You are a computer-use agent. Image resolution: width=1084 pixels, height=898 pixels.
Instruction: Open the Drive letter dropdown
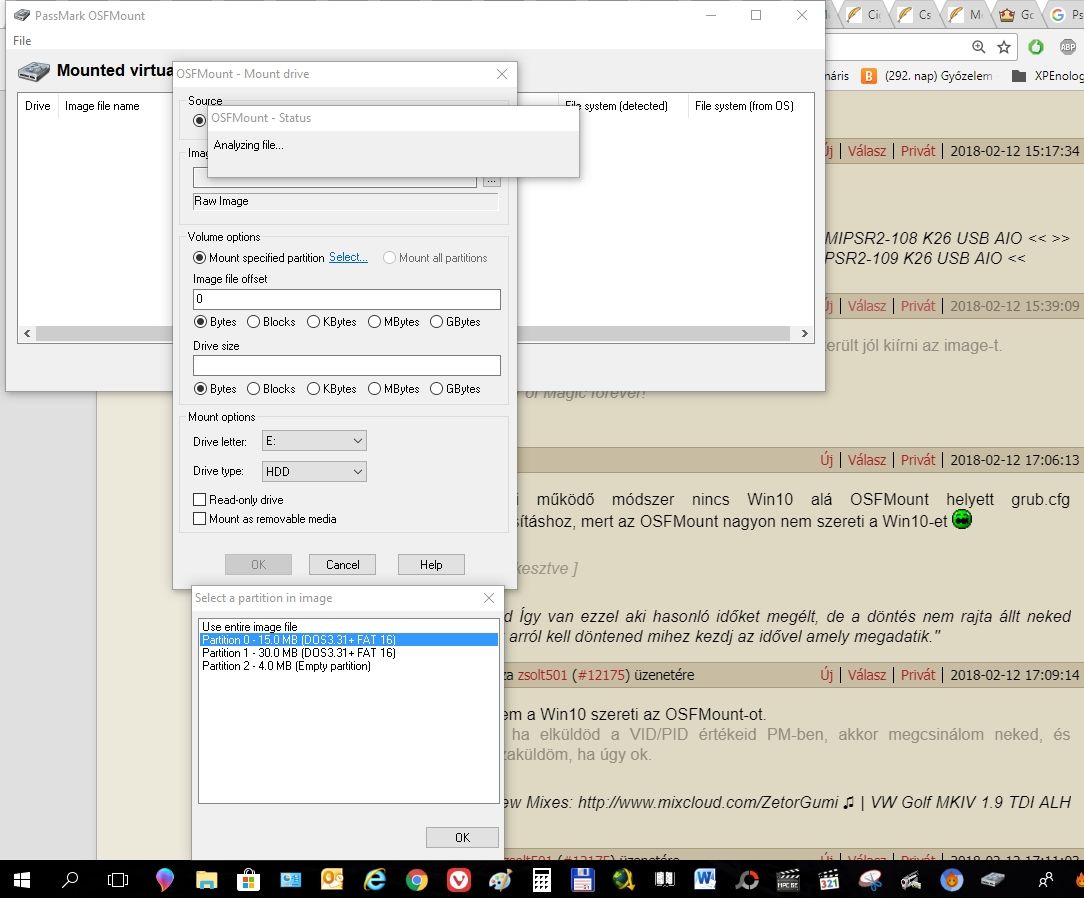click(x=314, y=441)
